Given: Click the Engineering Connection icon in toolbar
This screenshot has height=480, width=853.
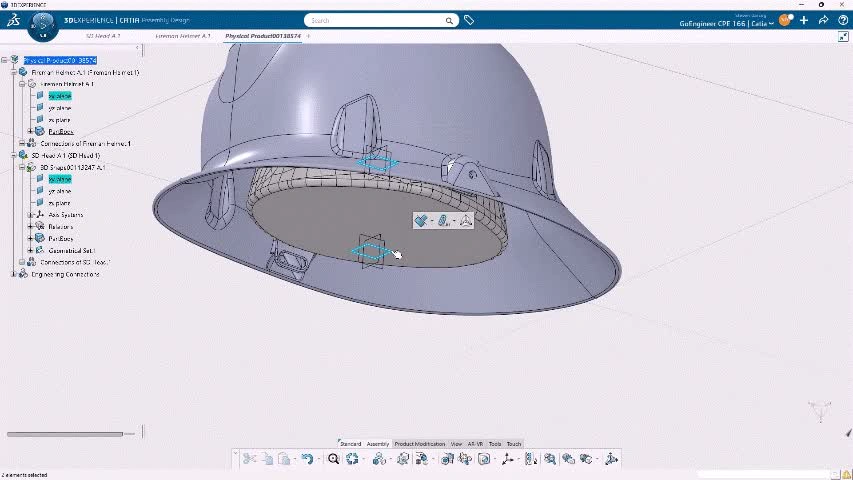Looking at the screenshot, I should coord(379,459).
